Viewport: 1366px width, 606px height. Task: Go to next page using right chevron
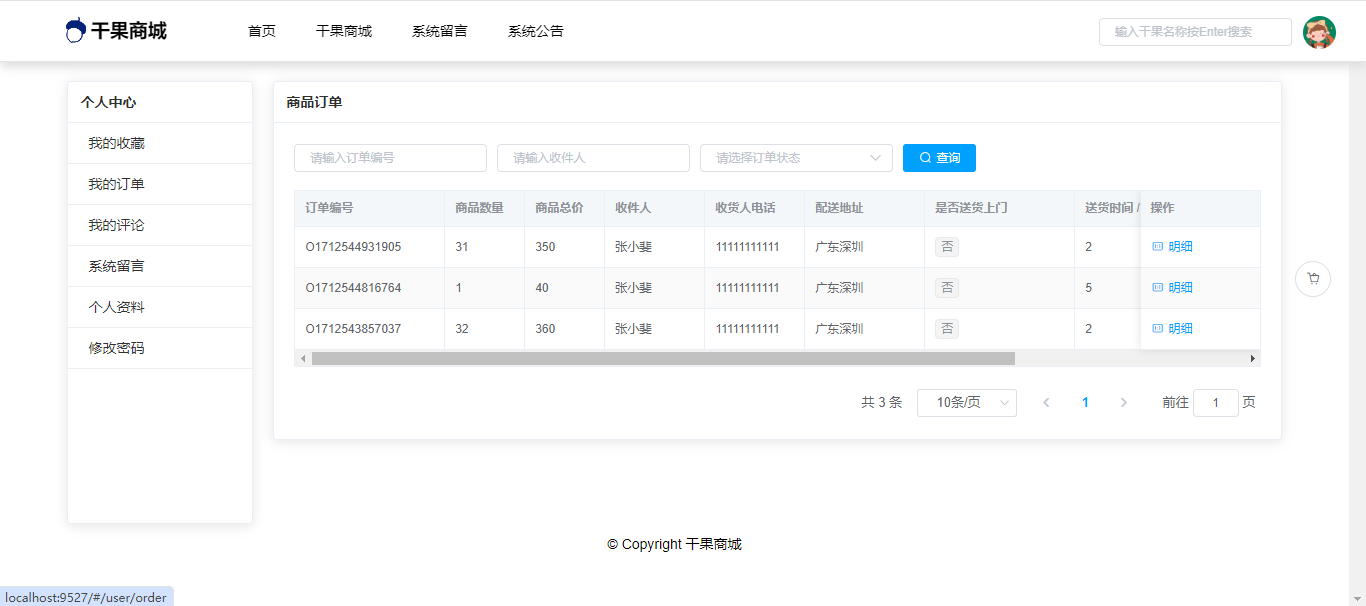pyautogui.click(x=1123, y=403)
